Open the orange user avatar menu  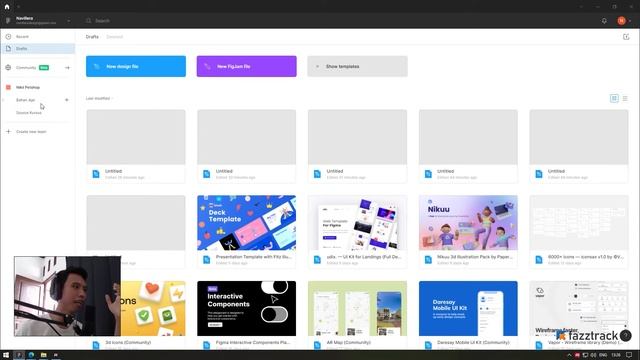(x=621, y=20)
